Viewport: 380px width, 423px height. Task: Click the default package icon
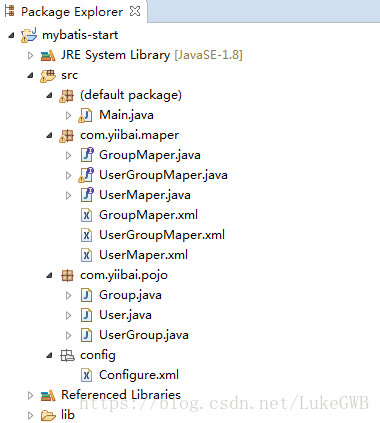click(x=67, y=96)
